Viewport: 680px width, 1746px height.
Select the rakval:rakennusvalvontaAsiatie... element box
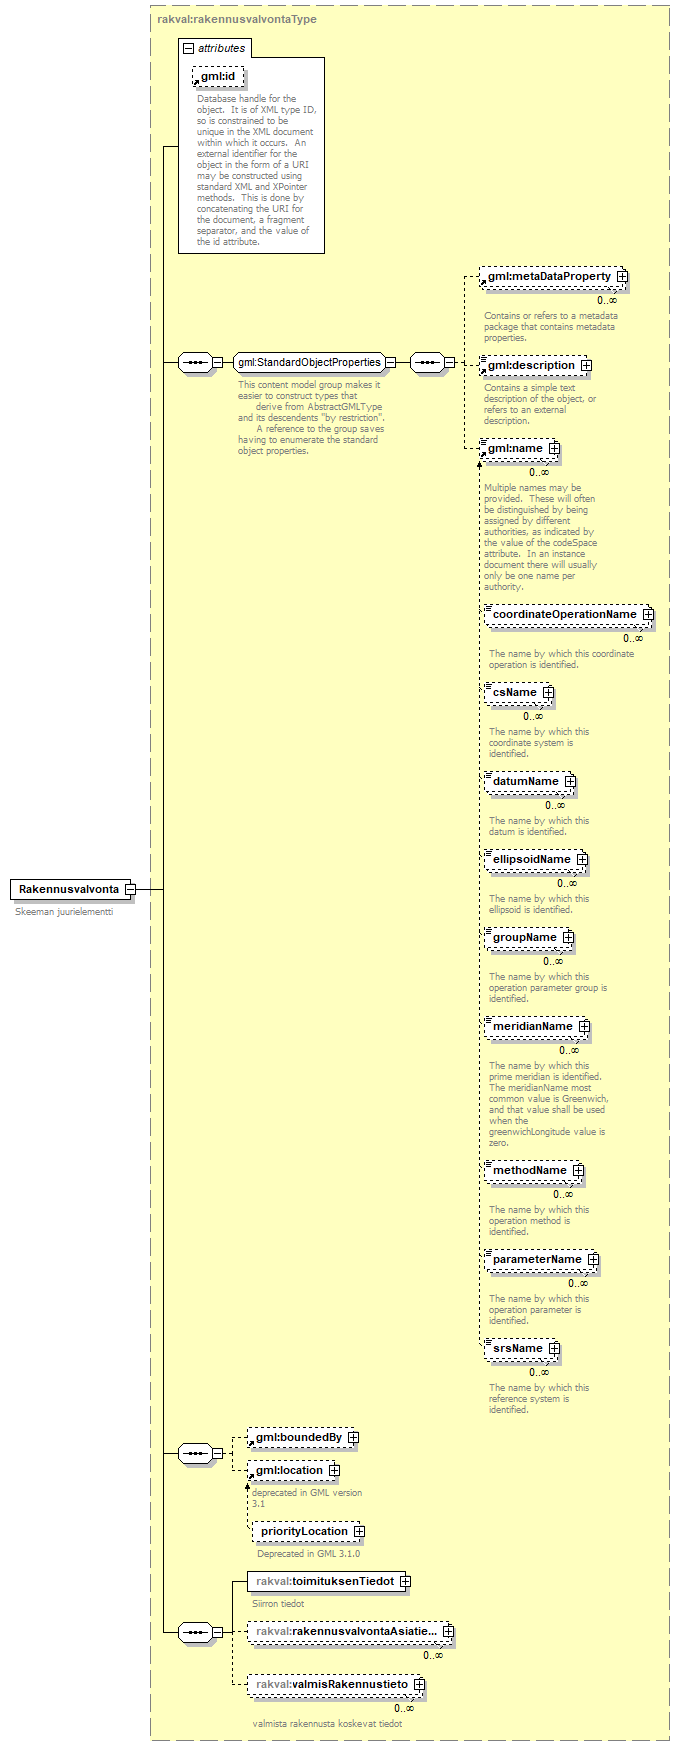click(347, 1631)
